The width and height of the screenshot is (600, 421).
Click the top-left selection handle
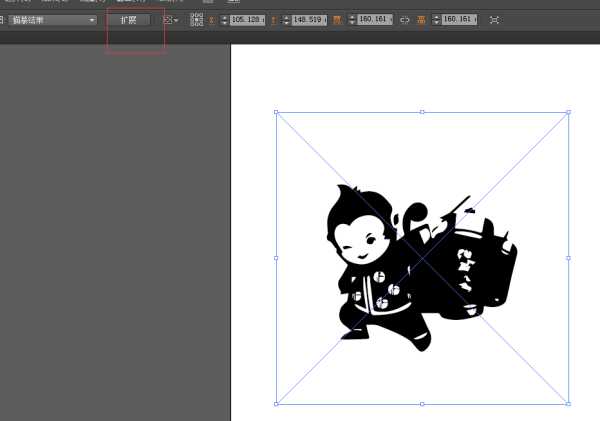(276, 112)
